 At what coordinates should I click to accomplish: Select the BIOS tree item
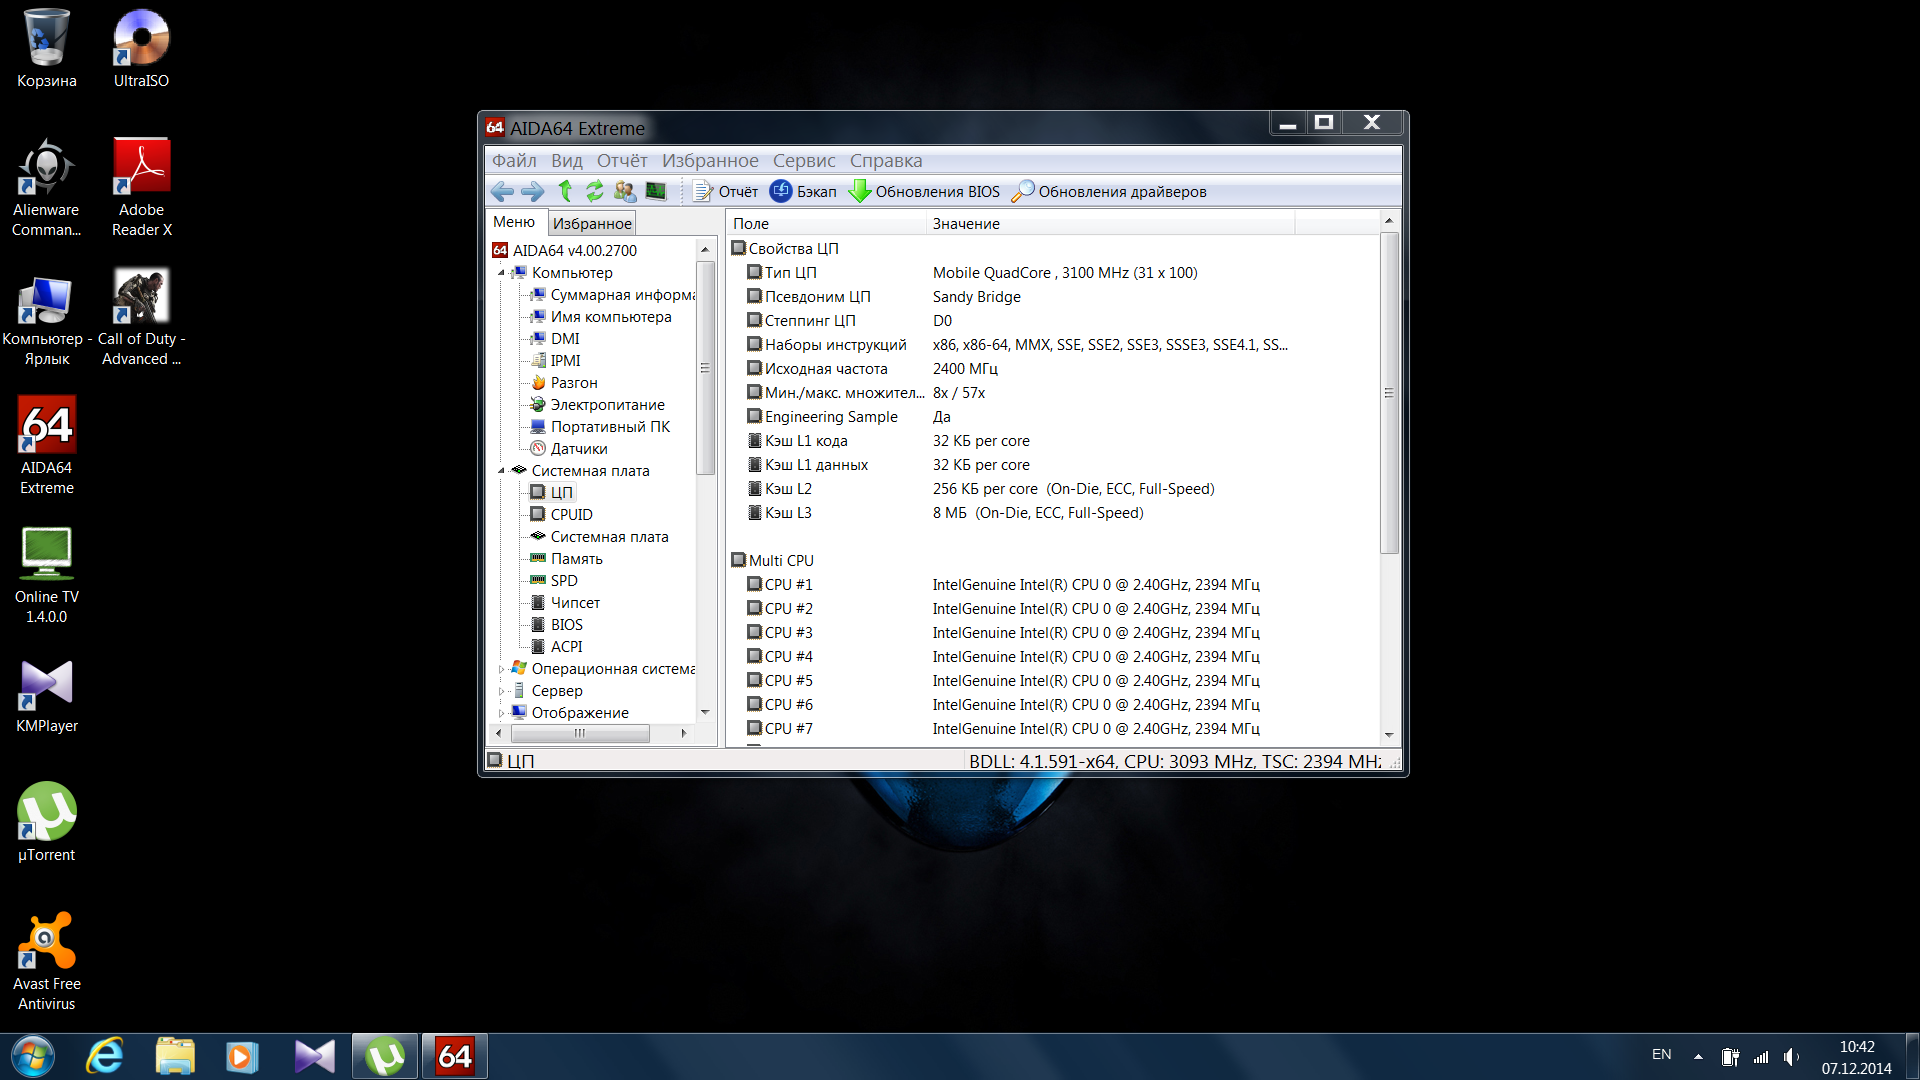coord(557,625)
